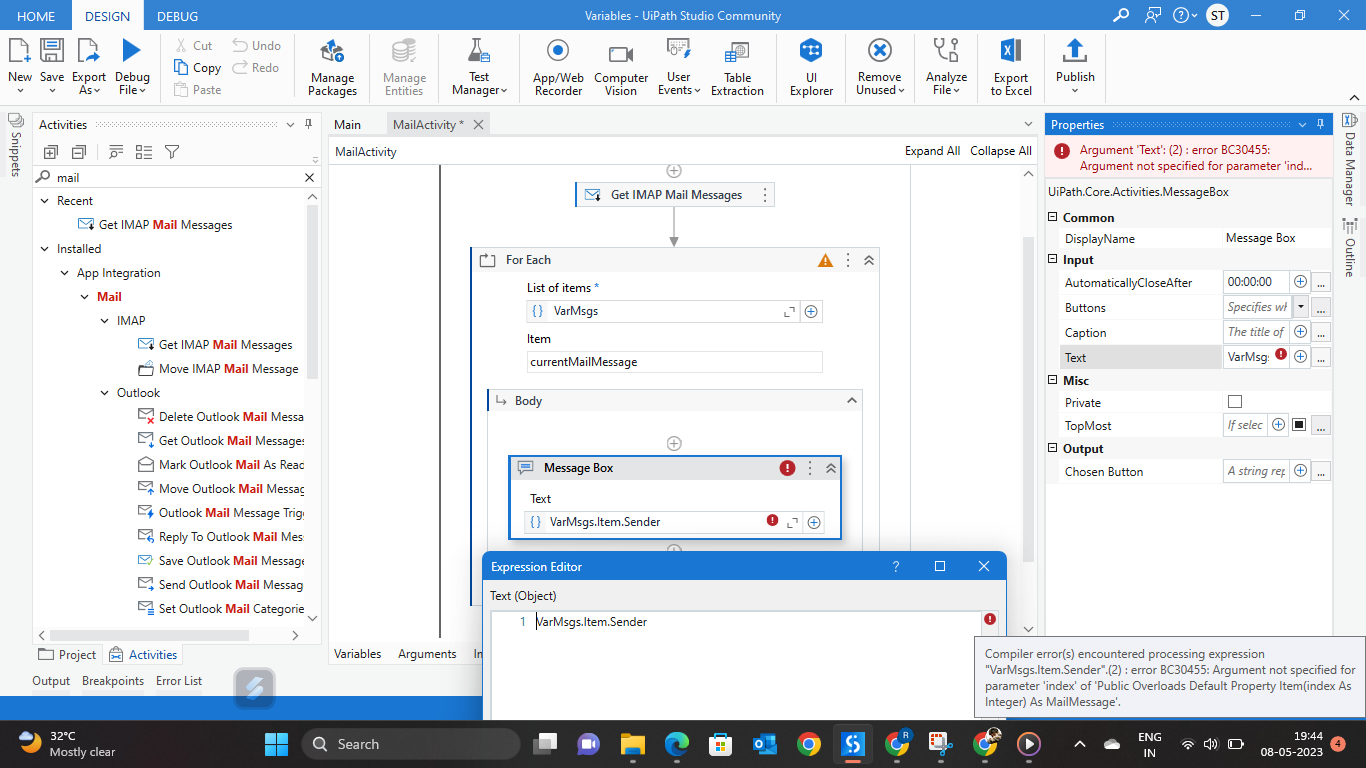This screenshot has width=1366, height=768.
Task: Collapse the For Each activity
Action: click(868, 260)
